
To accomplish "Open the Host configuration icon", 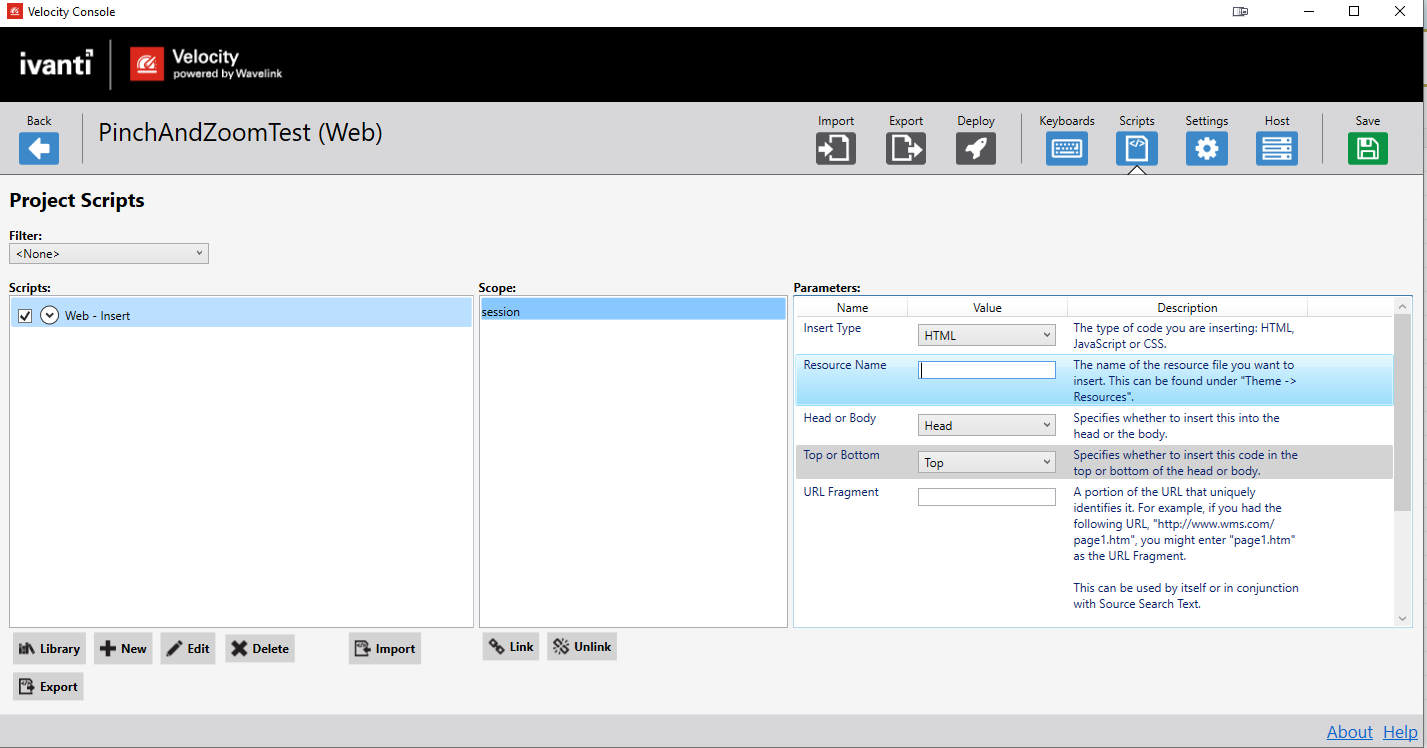I will tap(1276, 148).
